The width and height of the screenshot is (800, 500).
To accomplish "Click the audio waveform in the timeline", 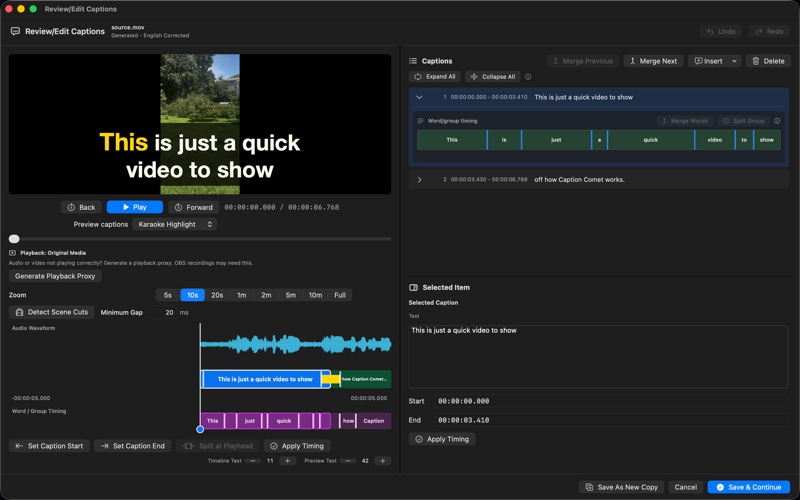I will 296,344.
